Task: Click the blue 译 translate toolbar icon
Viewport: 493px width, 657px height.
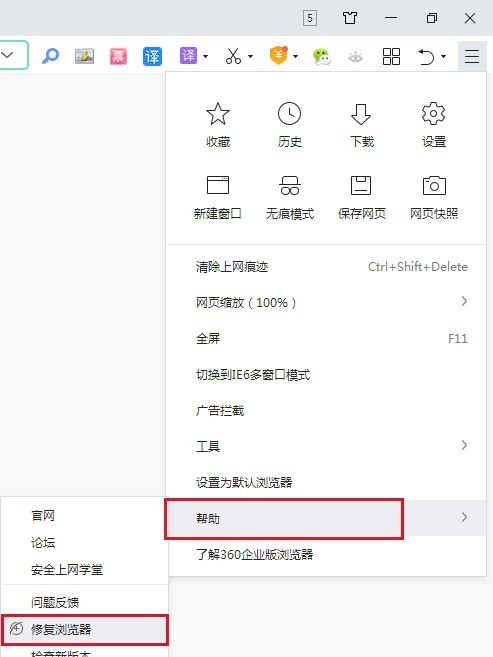Action: [152, 56]
